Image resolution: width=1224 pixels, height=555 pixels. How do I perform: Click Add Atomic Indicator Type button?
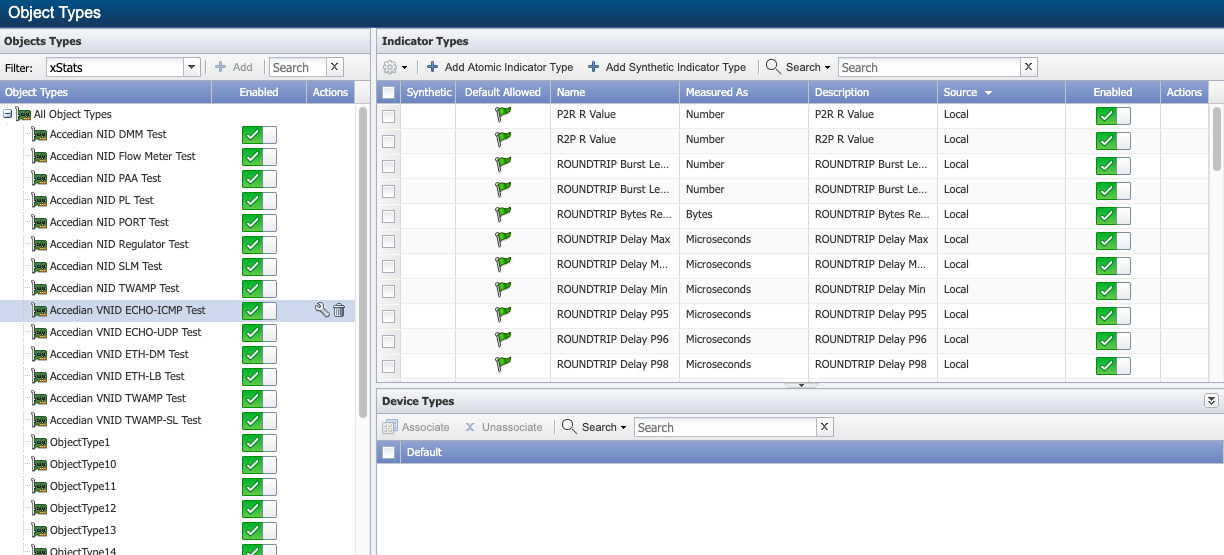click(500, 67)
